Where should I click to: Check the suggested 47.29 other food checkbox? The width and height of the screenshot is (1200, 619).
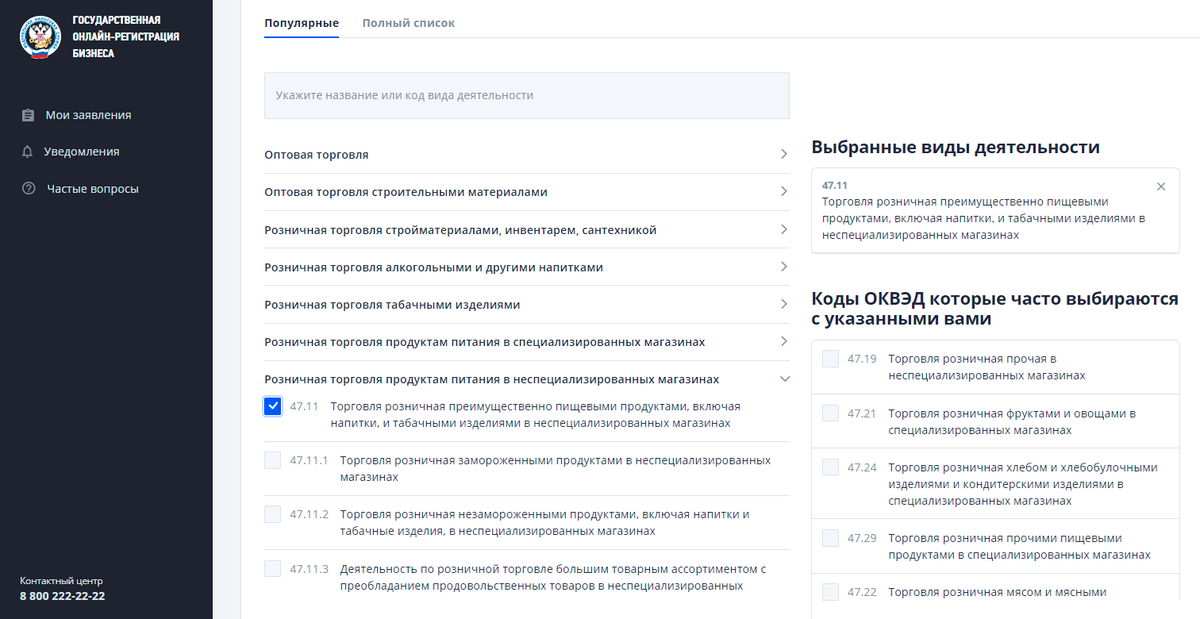coord(830,538)
